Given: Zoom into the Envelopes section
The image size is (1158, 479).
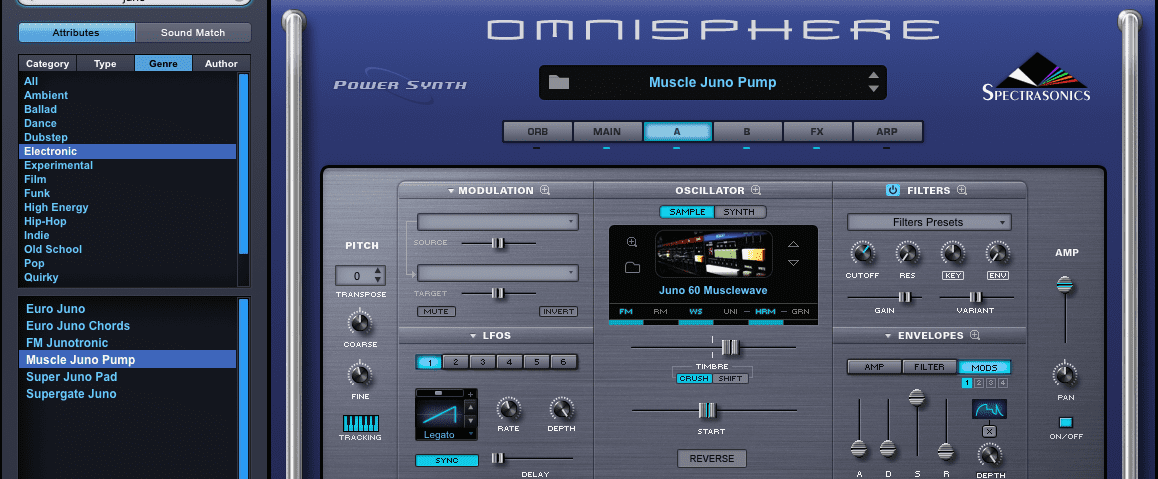Looking at the screenshot, I should [975, 335].
